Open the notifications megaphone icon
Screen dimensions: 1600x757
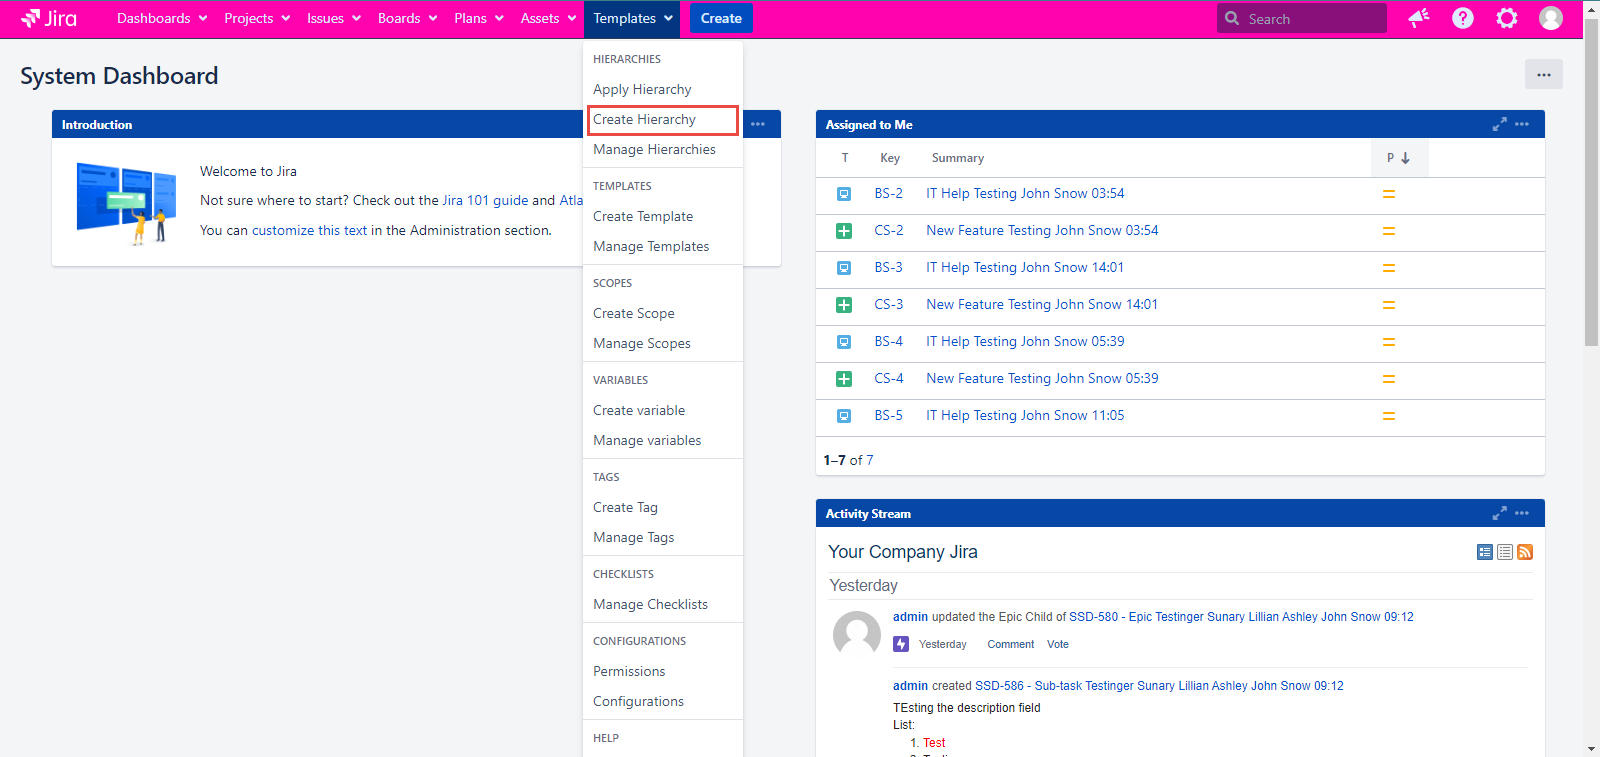[x=1418, y=18]
